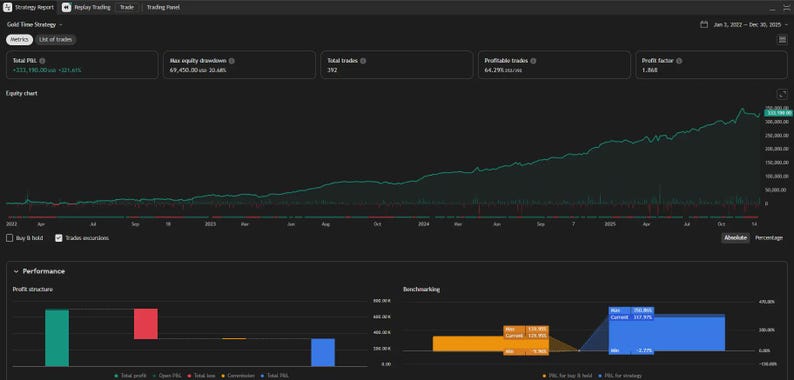Click the green Total profit bar
This screenshot has height=380, width=794.
pos(57,337)
